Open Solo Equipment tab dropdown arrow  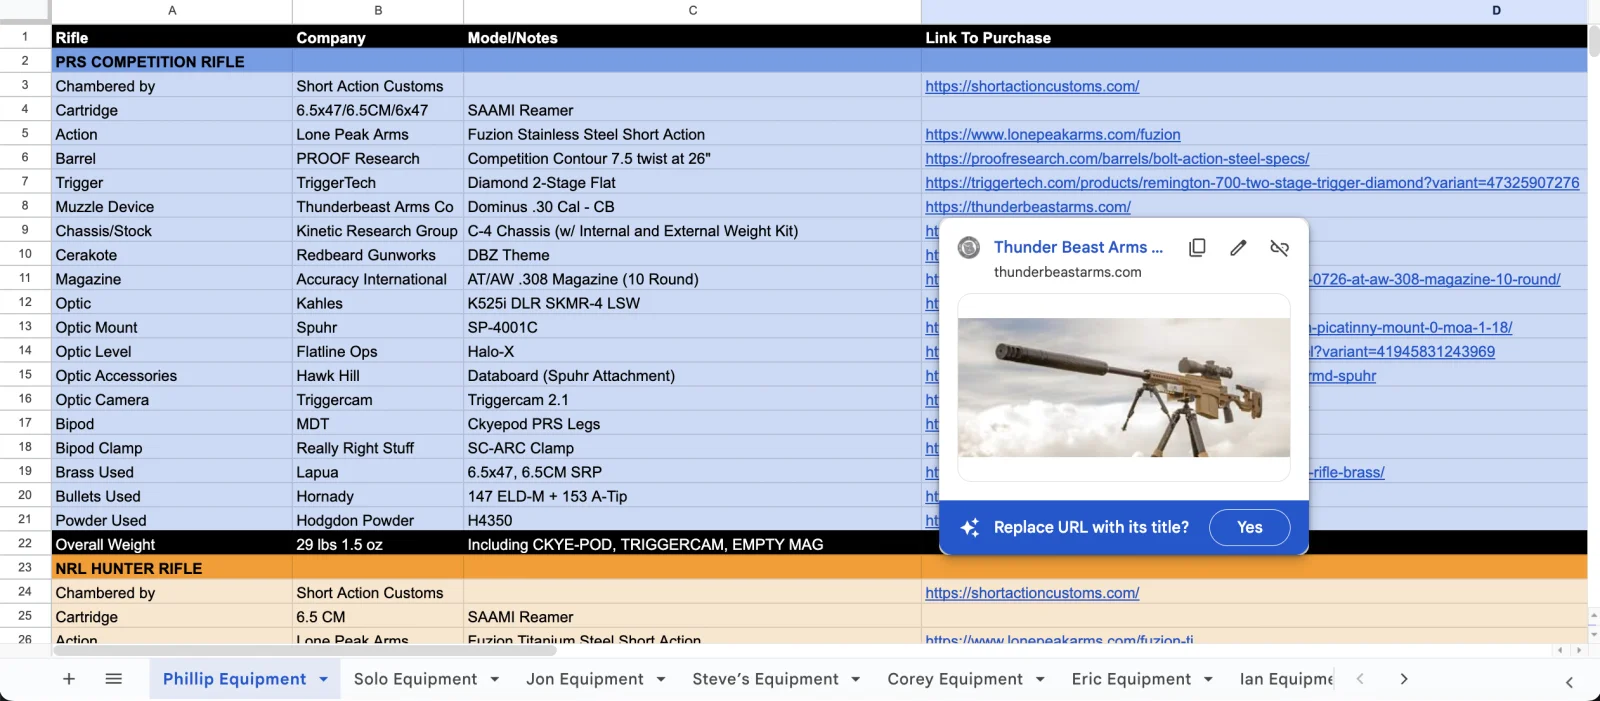coord(494,680)
